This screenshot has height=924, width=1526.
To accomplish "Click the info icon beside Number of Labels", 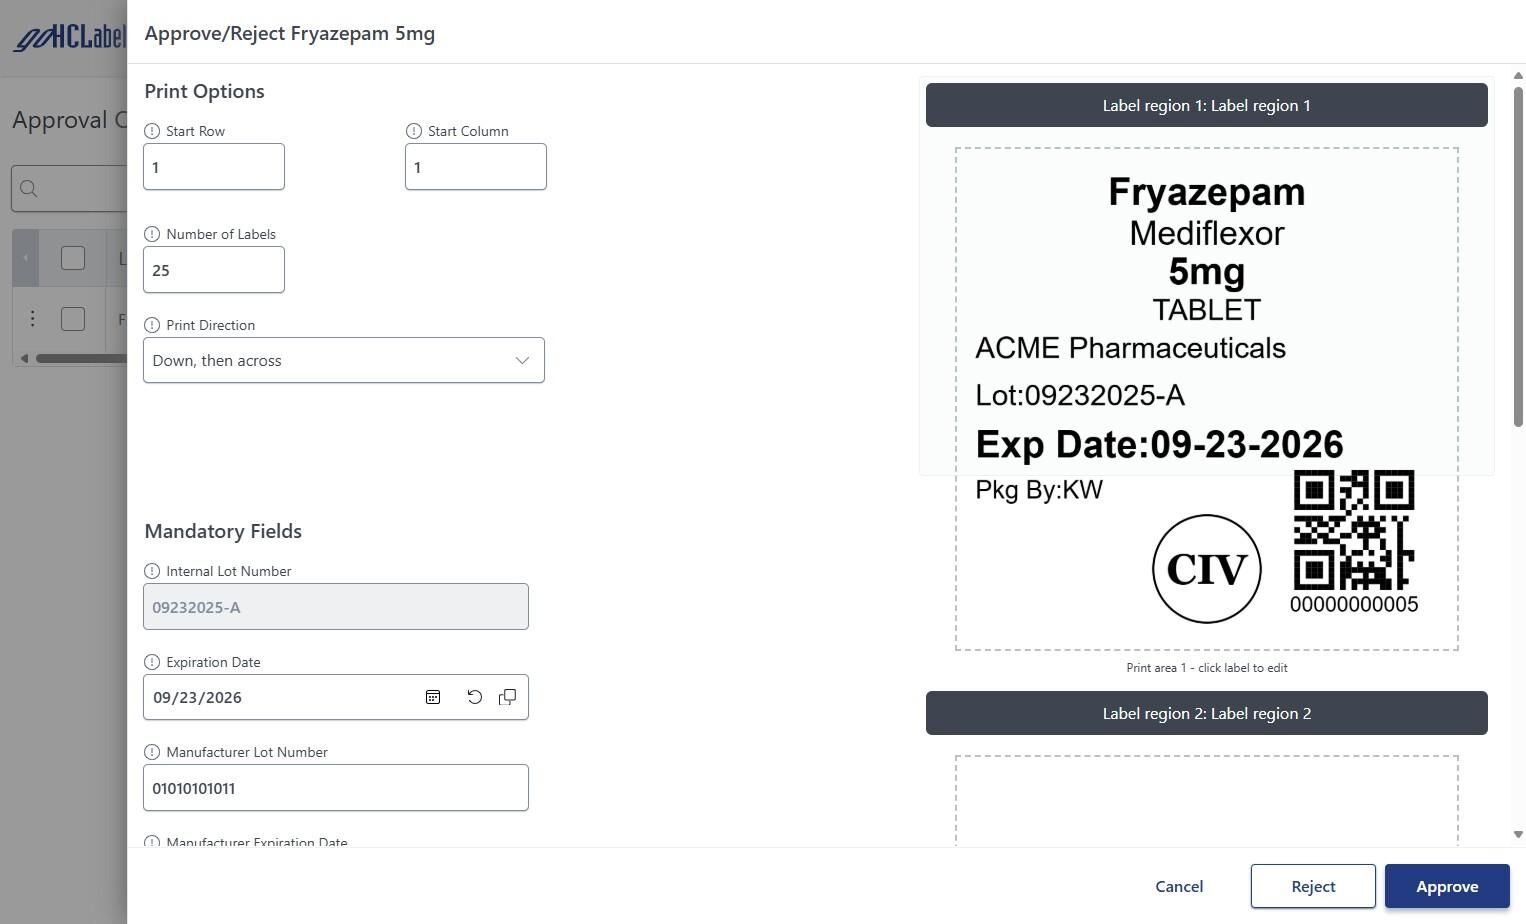I will [152, 234].
